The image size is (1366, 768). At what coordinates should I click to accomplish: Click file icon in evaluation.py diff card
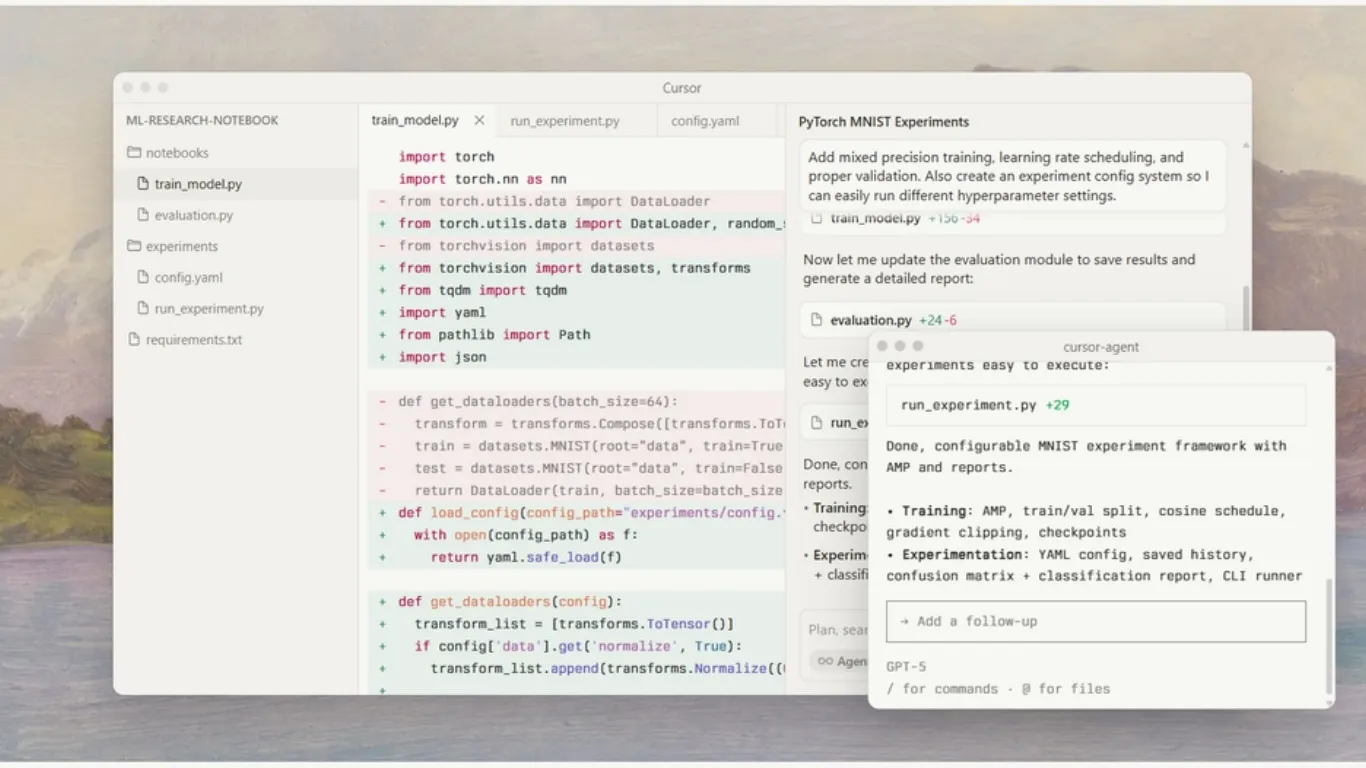[x=817, y=320]
